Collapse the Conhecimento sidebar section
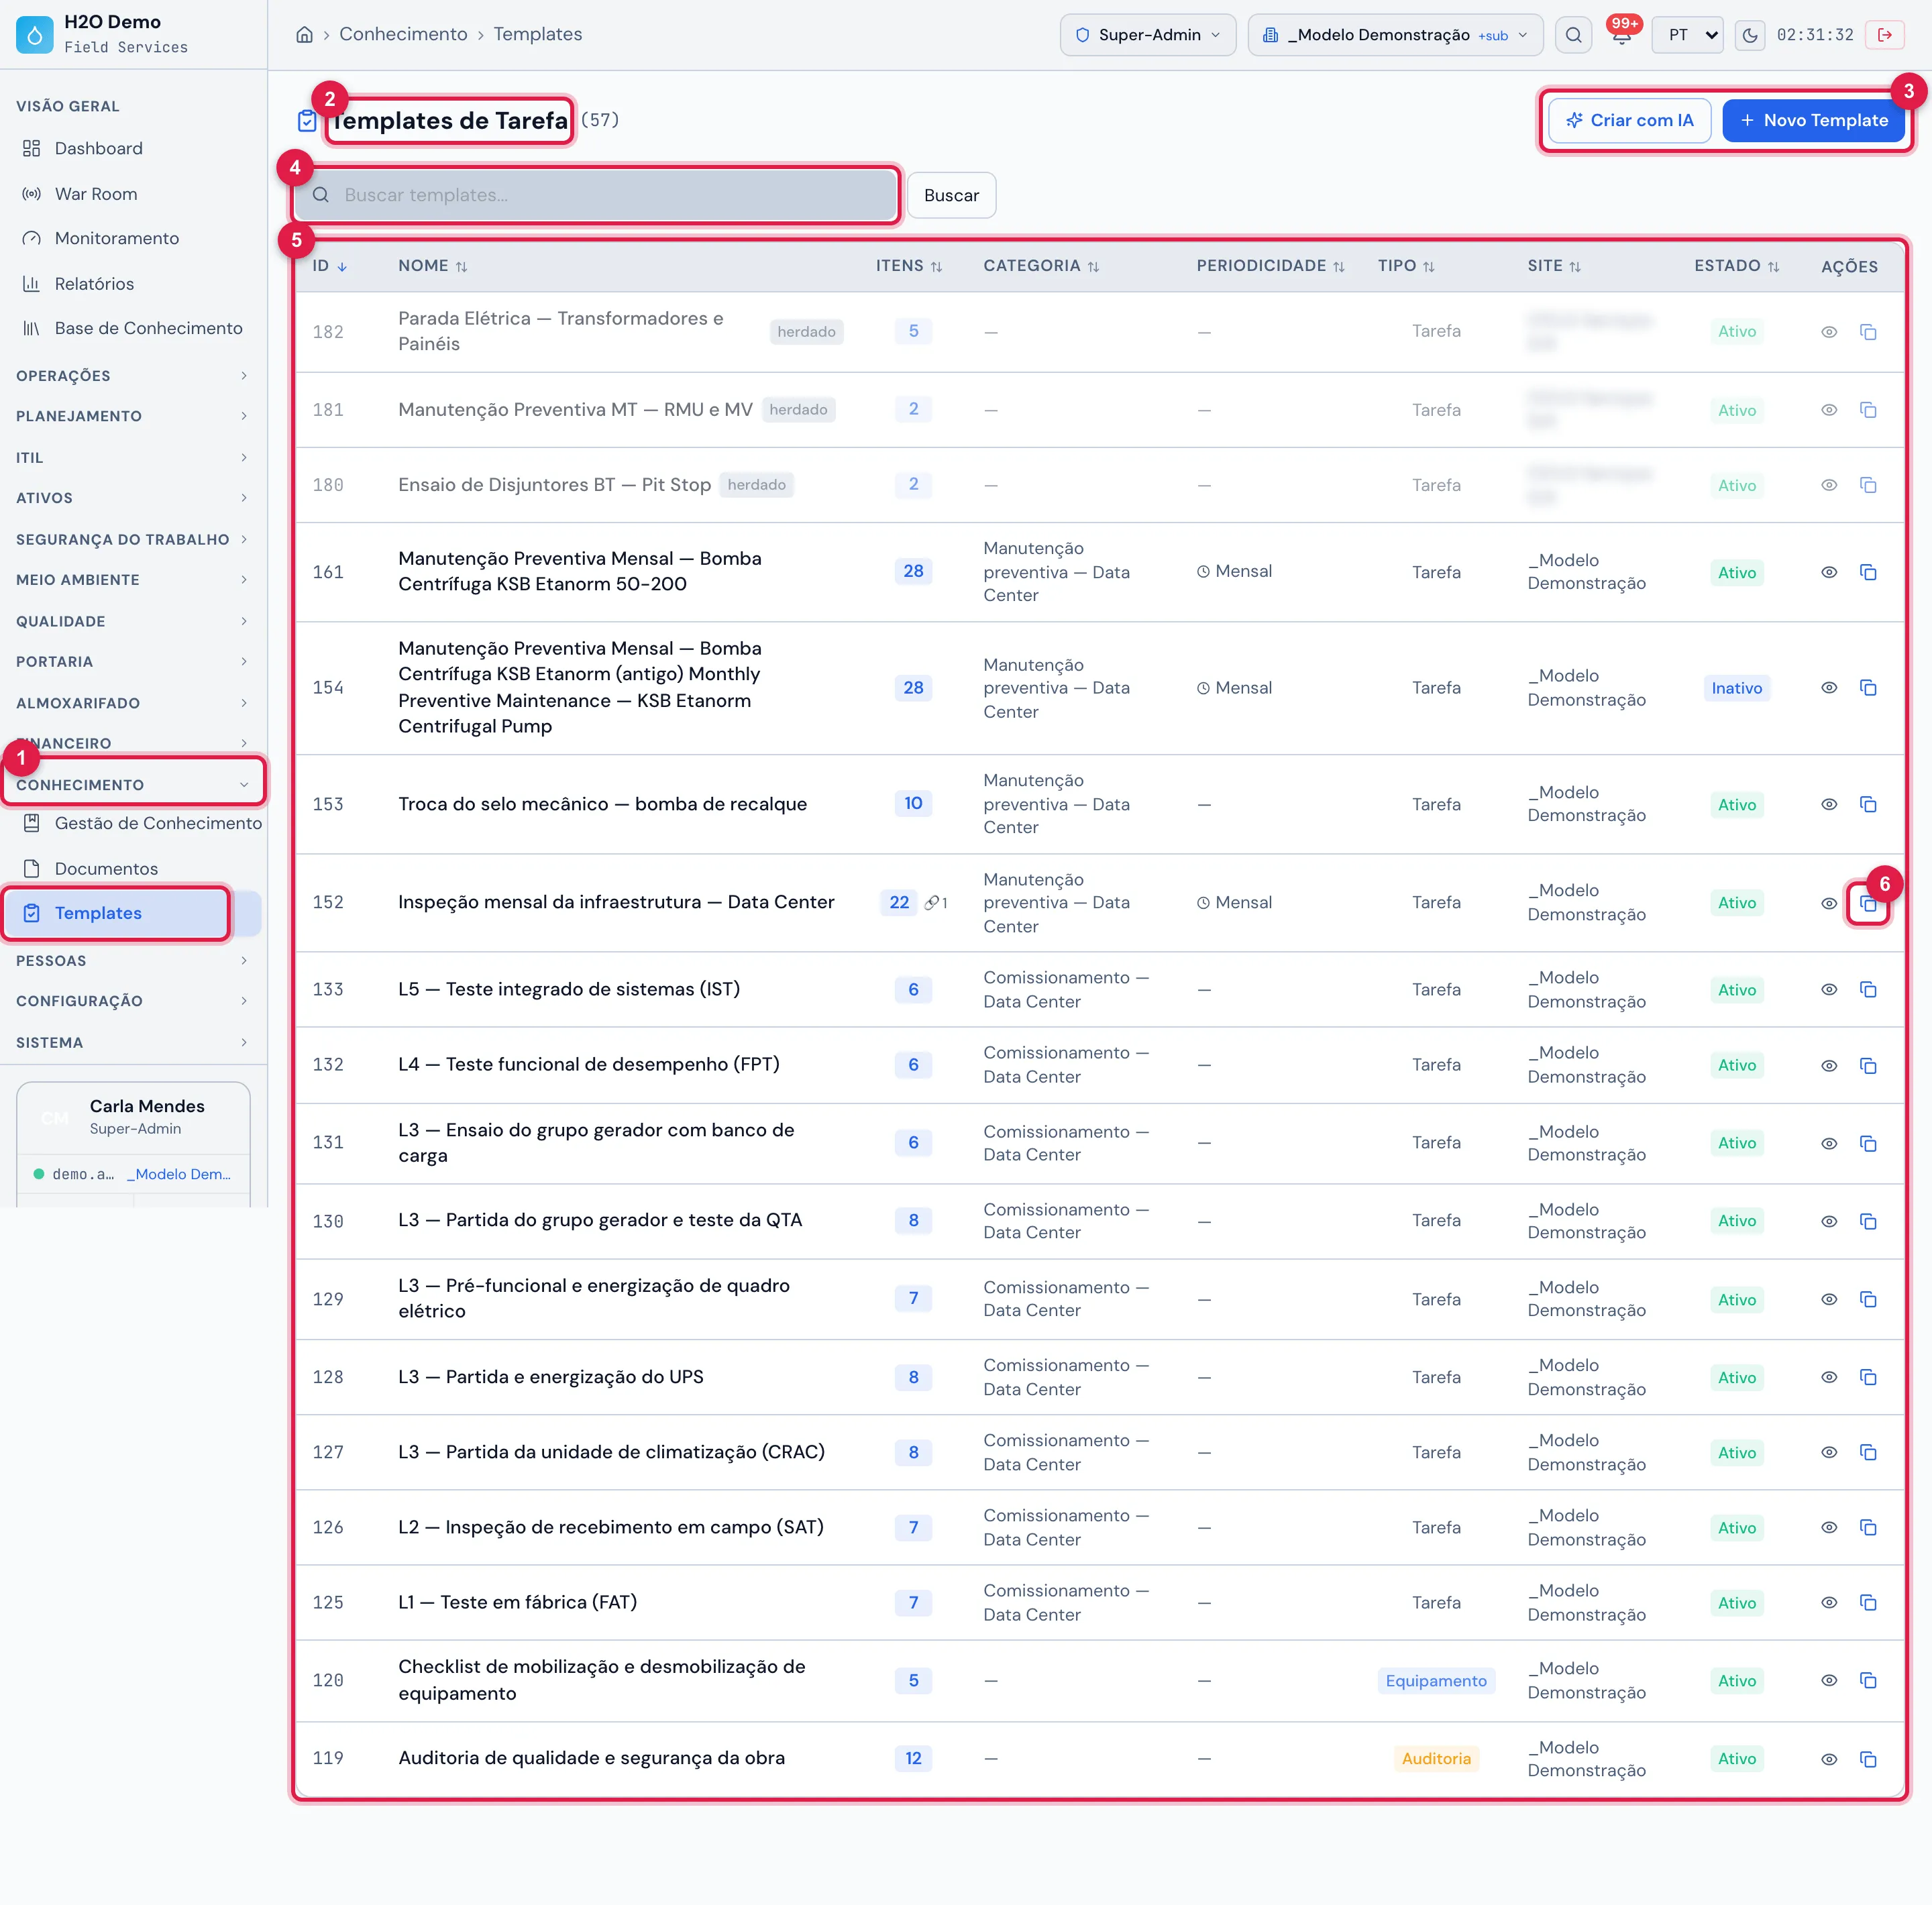The image size is (1932, 1905). pyautogui.click(x=132, y=785)
